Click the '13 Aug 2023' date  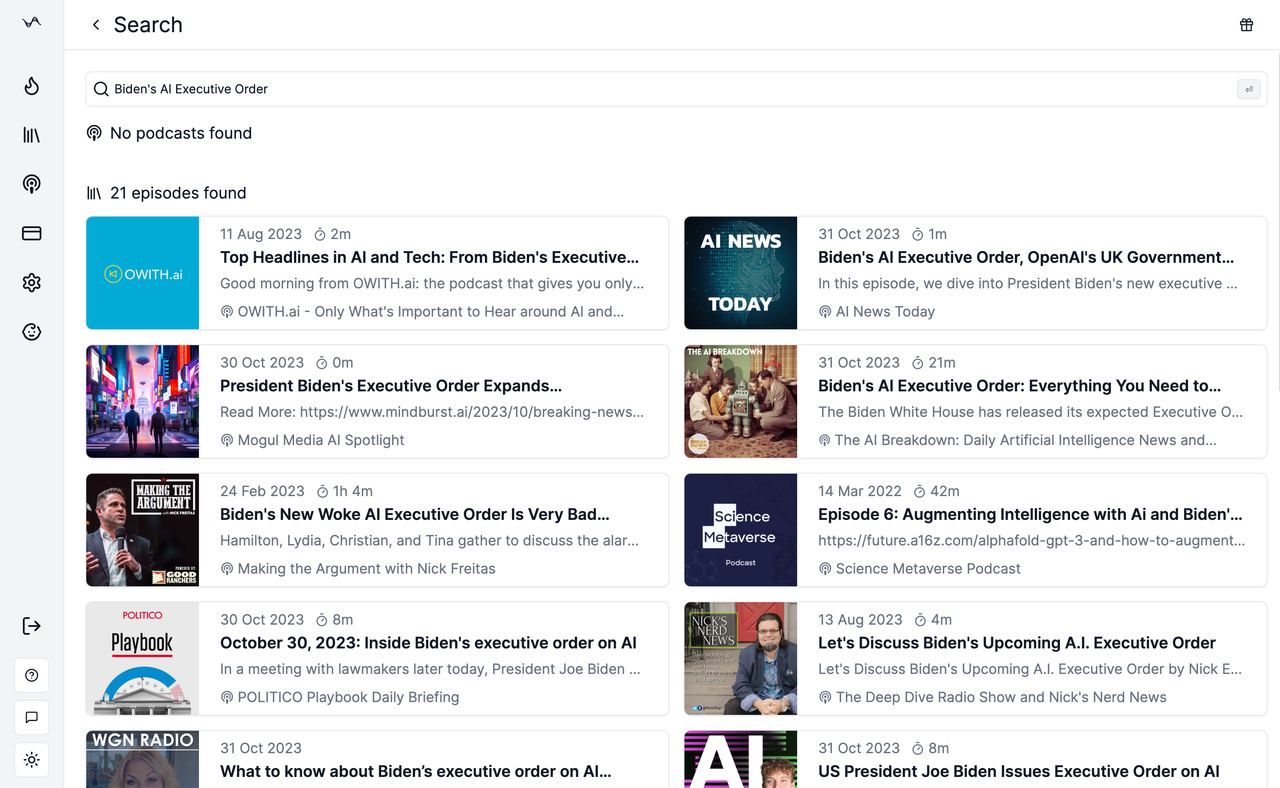(860, 620)
